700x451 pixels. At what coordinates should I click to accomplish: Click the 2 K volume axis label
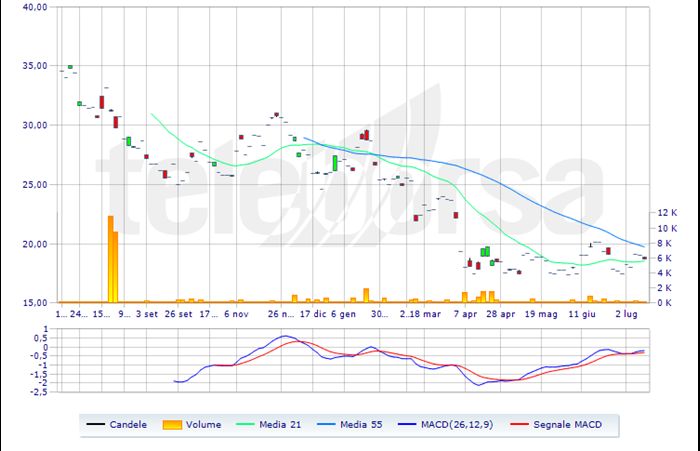point(664,288)
